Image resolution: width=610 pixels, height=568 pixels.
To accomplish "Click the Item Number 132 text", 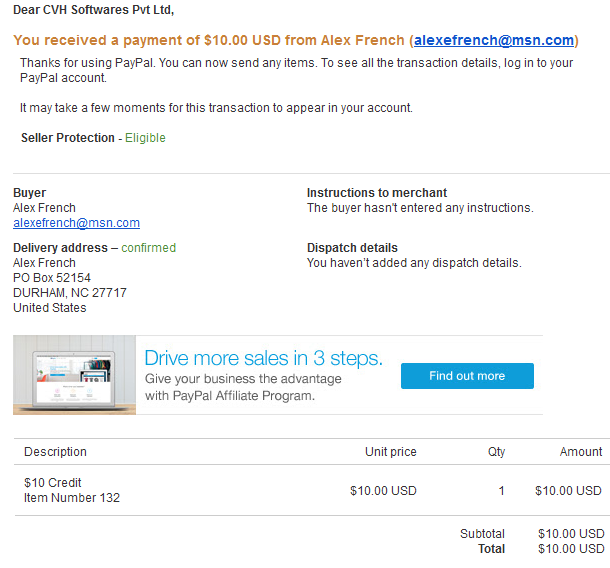I will coord(72,498).
